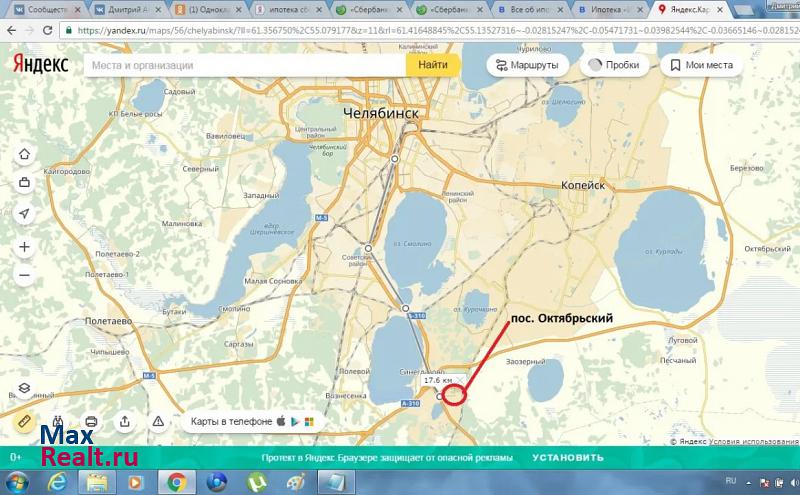Open Internet Explorer from the taskbar

(x=57, y=482)
